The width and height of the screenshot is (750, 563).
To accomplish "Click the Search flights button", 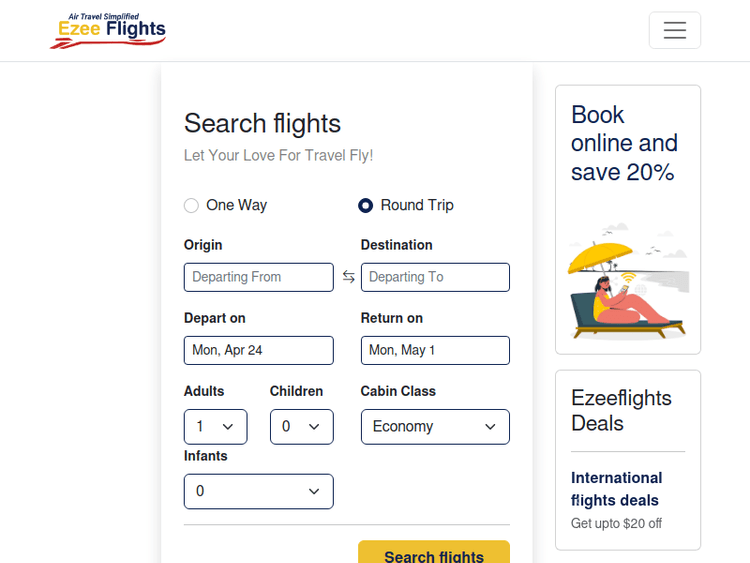I will [434, 554].
